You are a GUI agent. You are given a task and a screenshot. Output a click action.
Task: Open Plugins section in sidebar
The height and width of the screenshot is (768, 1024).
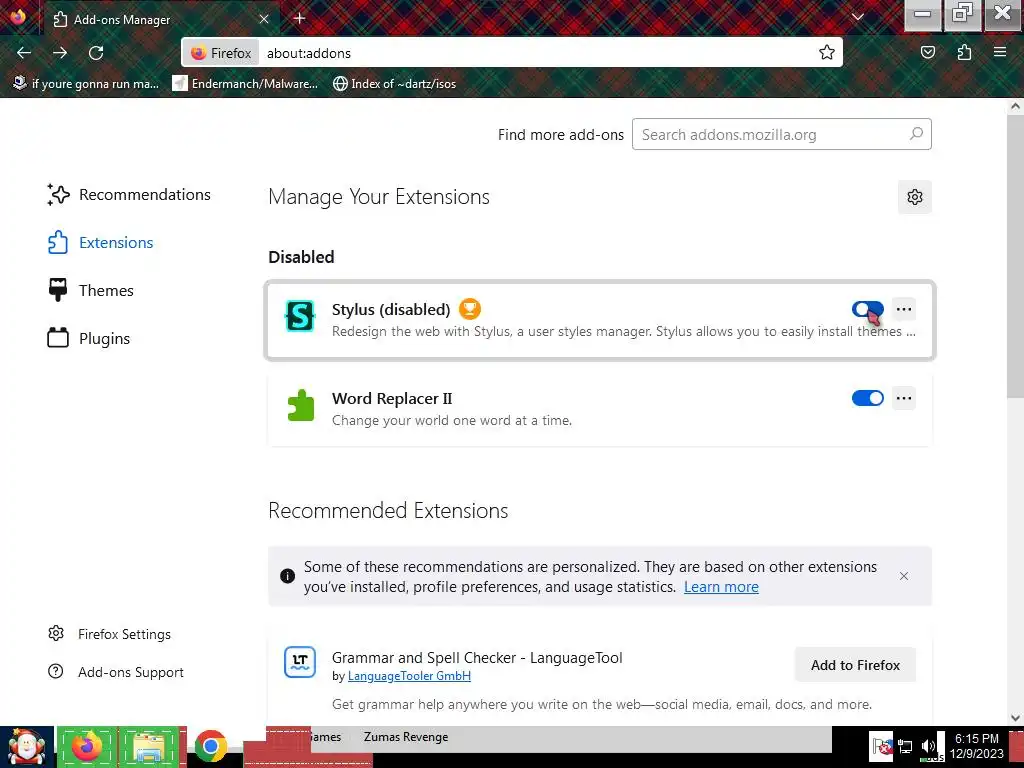coord(89,338)
